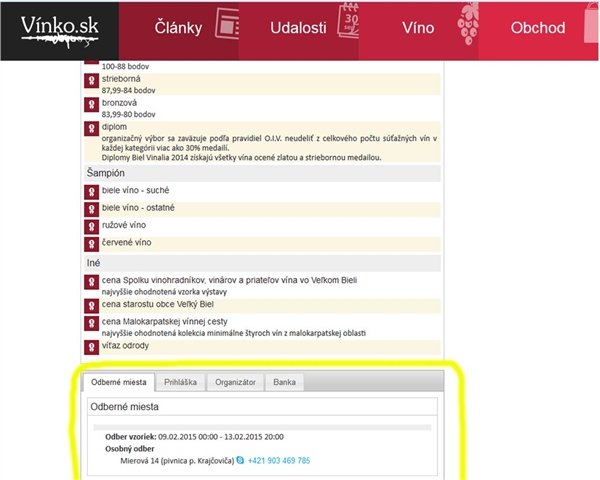Select najvyššie ohodnotená vzorka výstavy text
This screenshot has height=480, width=600.
(x=164, y=292)
